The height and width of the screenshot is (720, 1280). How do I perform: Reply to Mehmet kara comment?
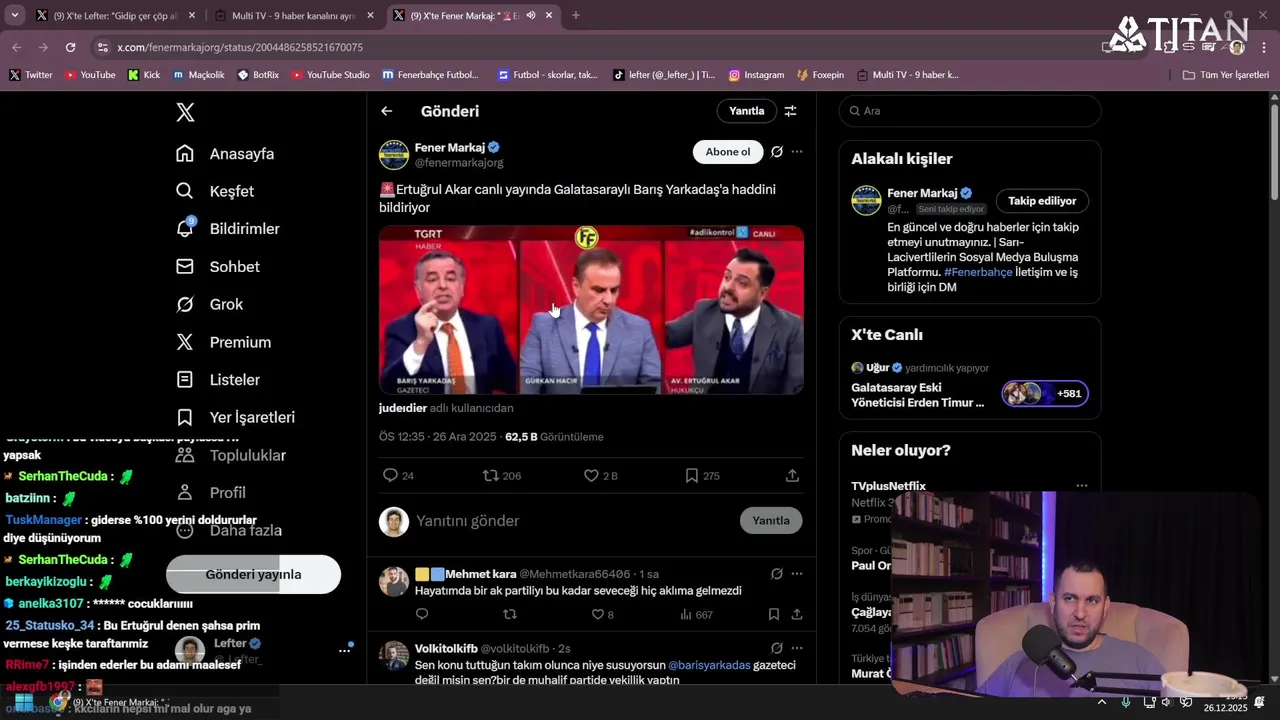pyautogui.click(x=422, y=615)
